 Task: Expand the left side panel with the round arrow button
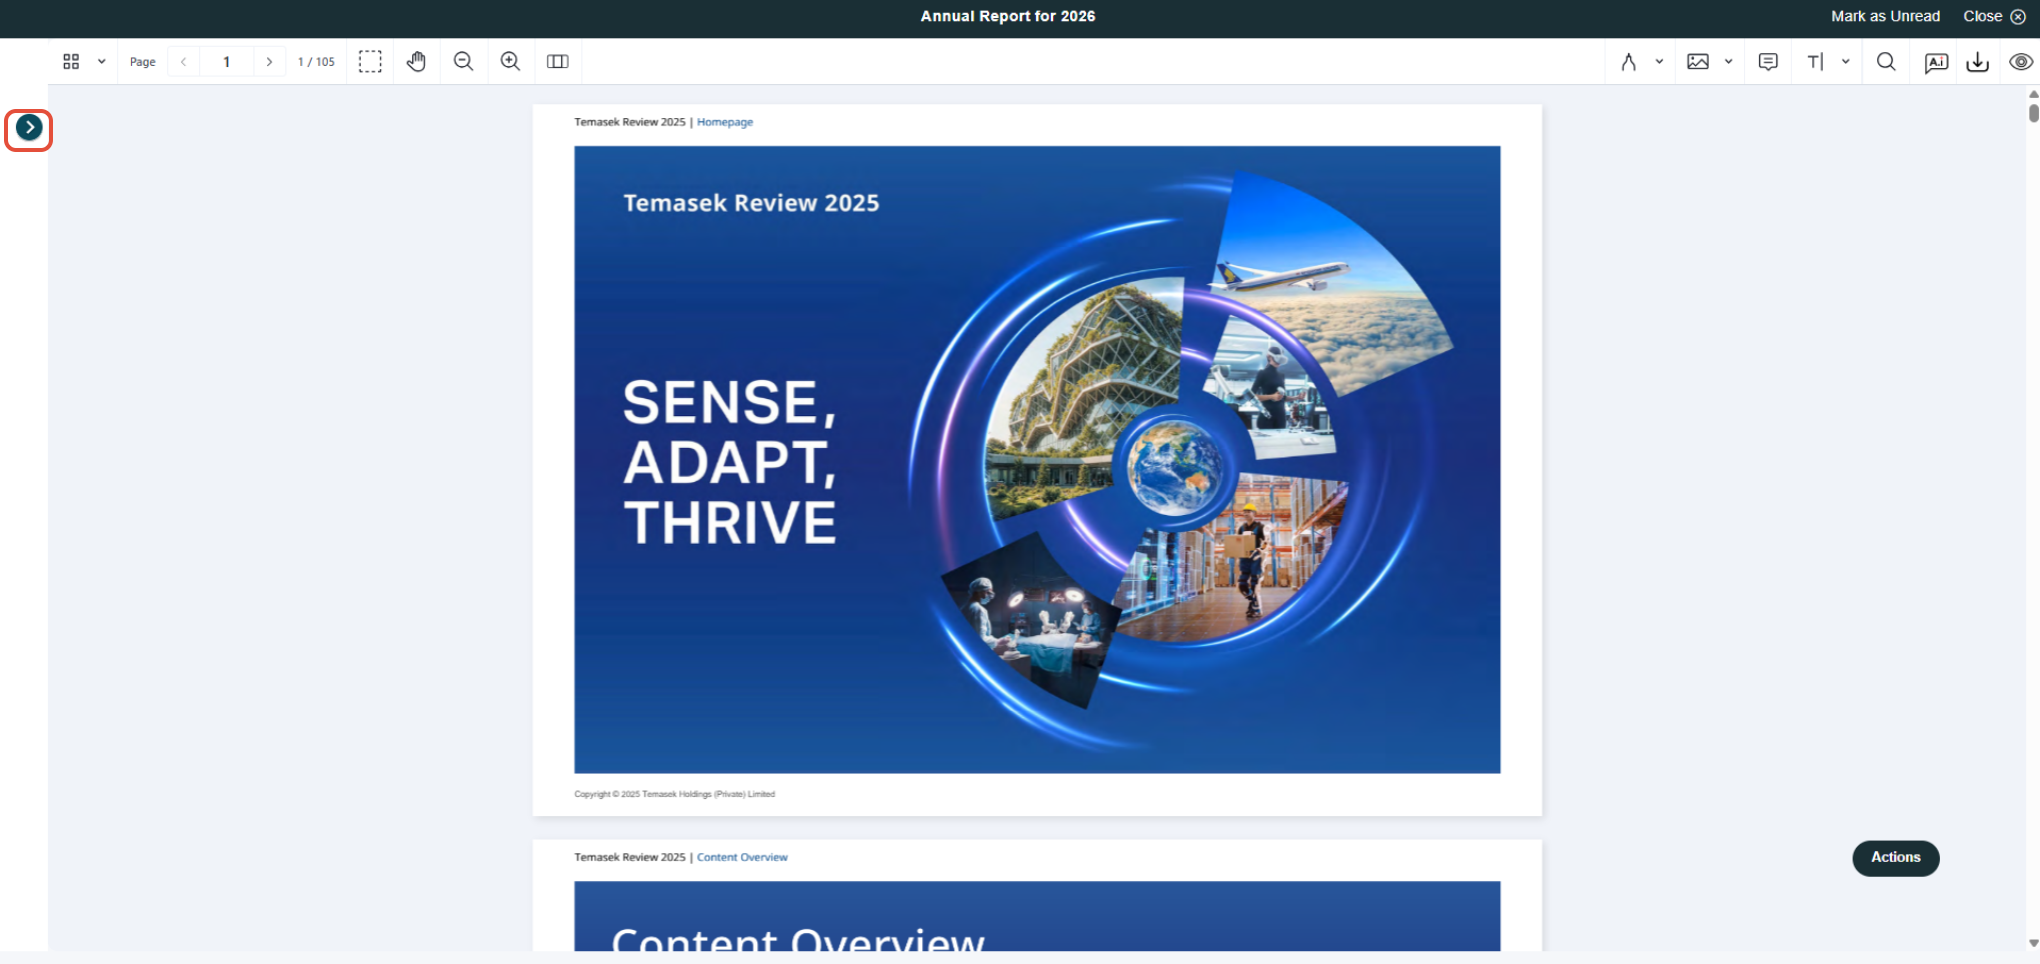(x=29, y=128)
